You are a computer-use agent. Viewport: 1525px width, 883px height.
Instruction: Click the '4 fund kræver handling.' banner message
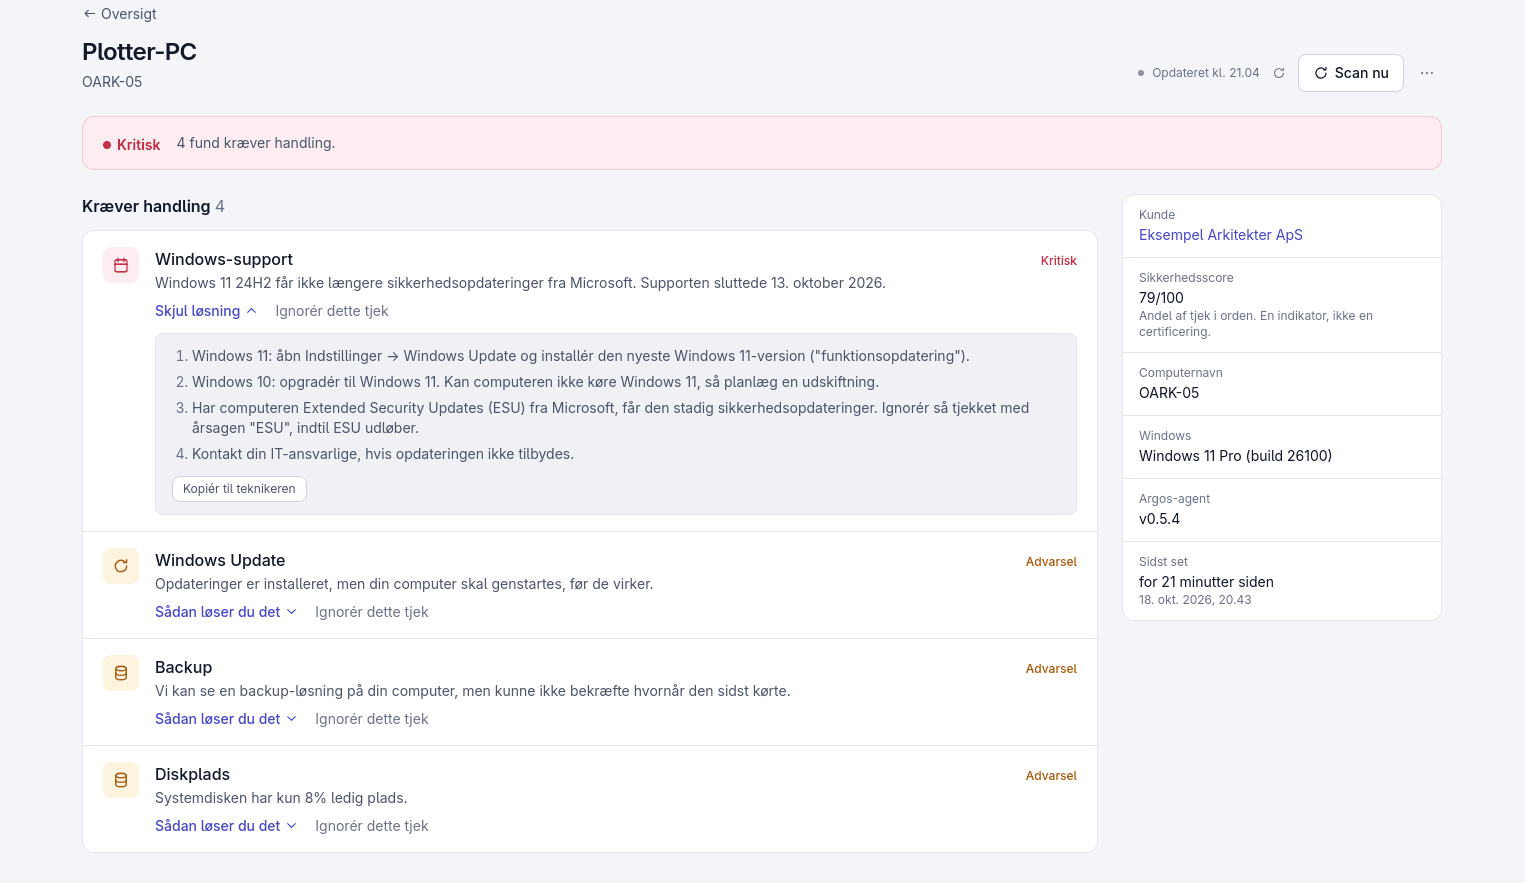pyautogui.click(x=256, y=143)
